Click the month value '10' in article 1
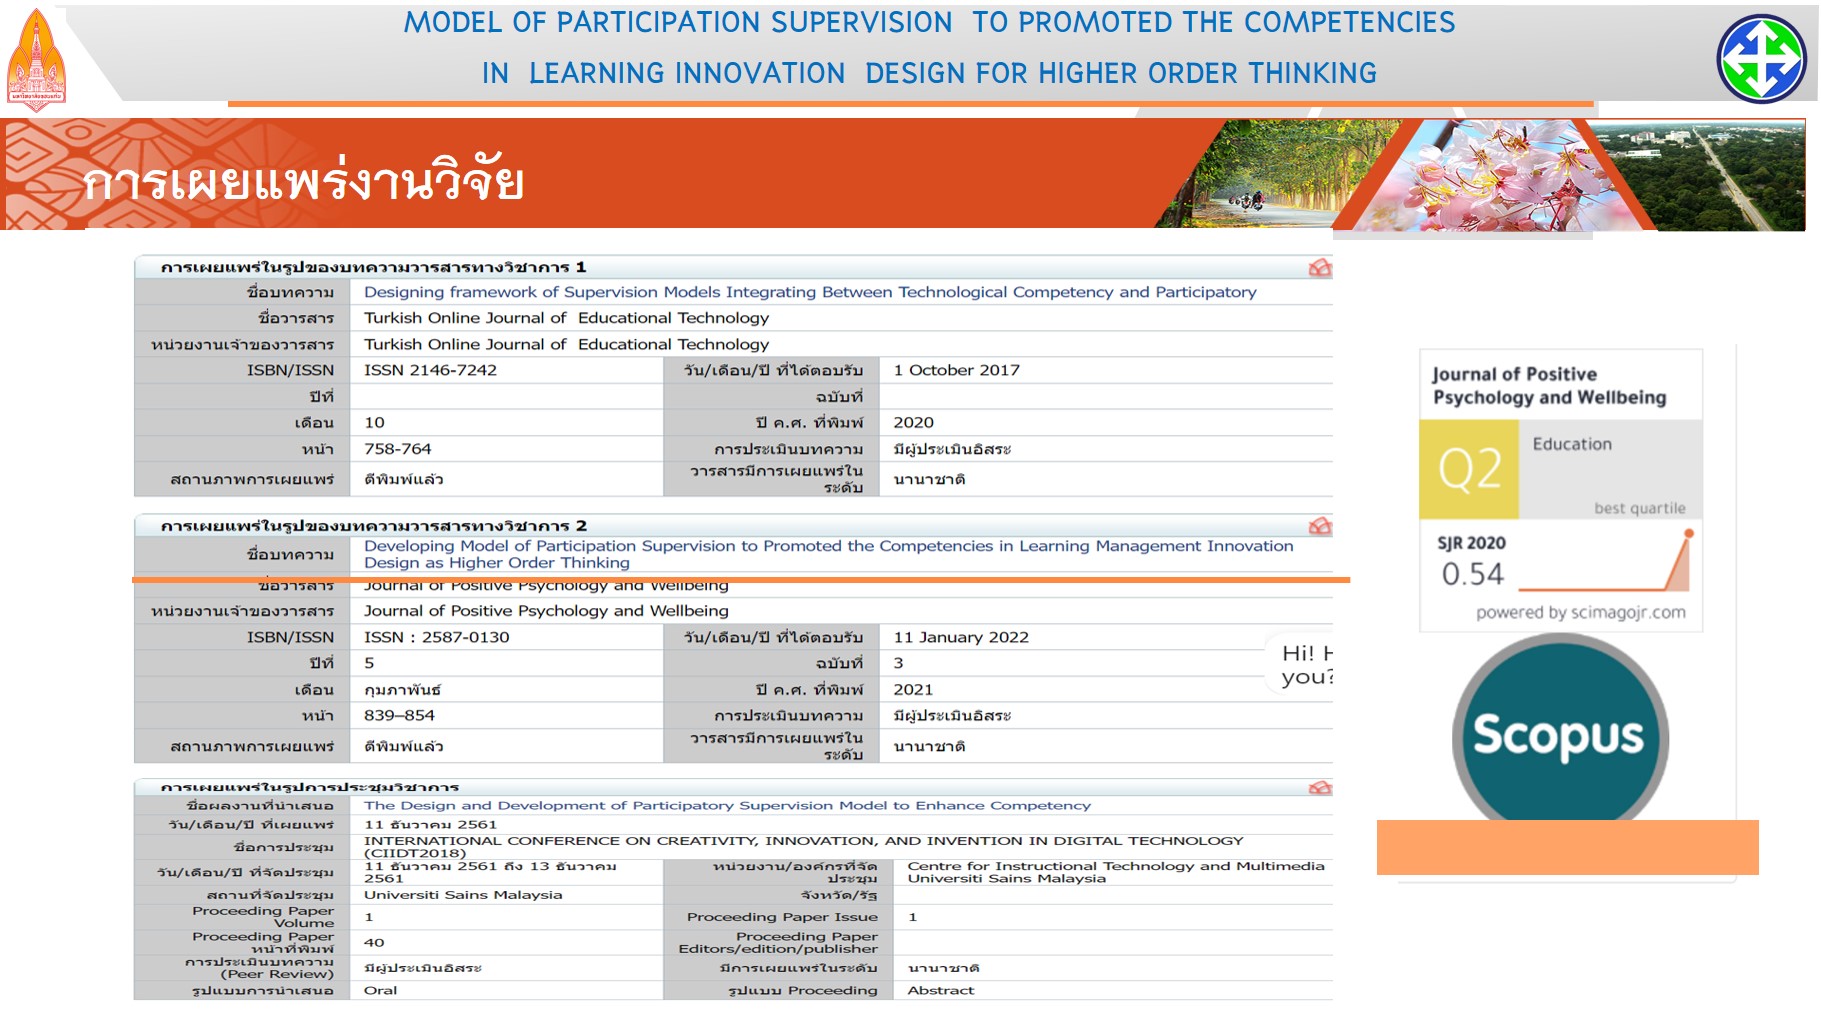Image resolution: width=1821 pixels, height=1024 pixels. click(374, 422)
